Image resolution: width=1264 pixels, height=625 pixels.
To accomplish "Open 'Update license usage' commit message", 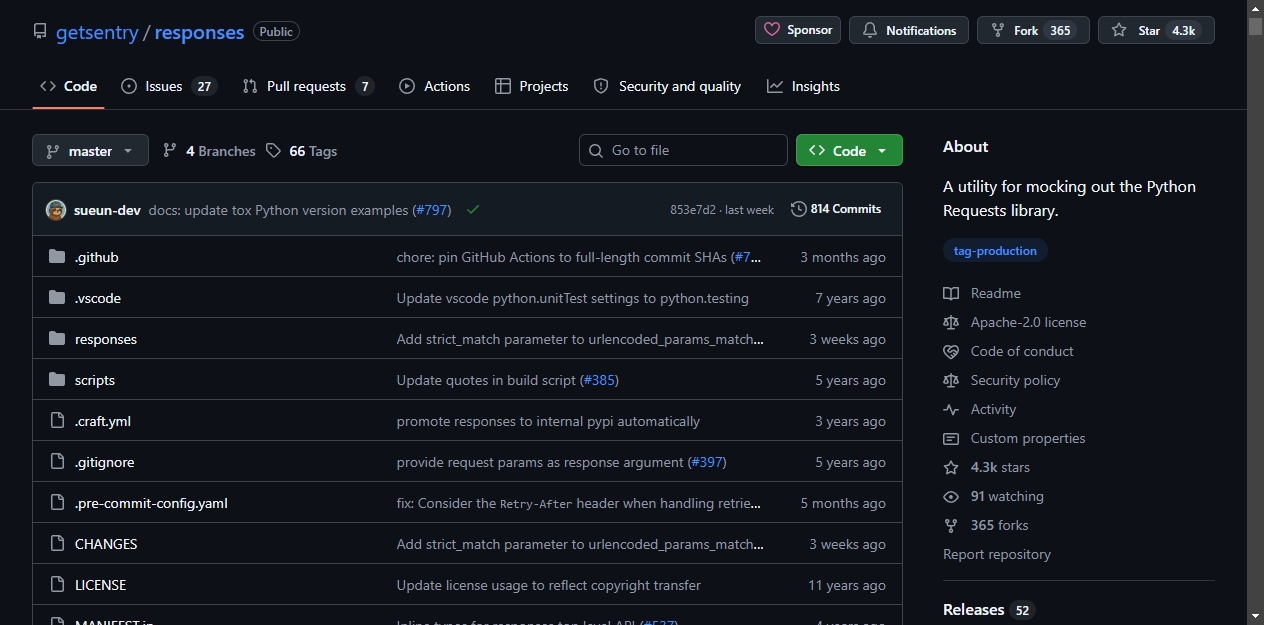I will pyautogui.click(x=549, y=585).
